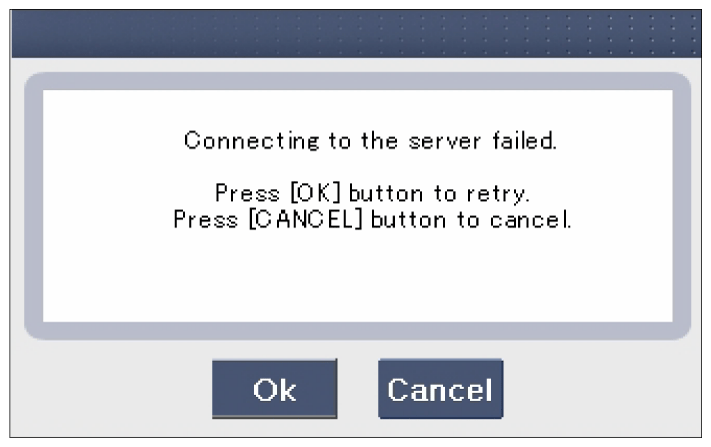Select the [CANCEL] bracketed text in message
The image size is (711, 447).
coord(306,220)
